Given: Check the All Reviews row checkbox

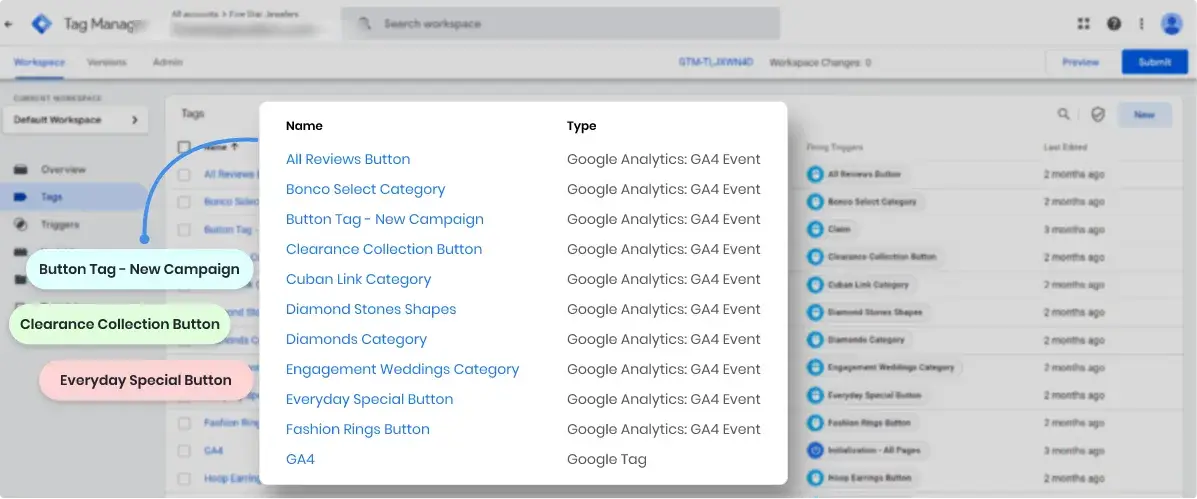Looking at the screenshot, I should coord(184,174).
